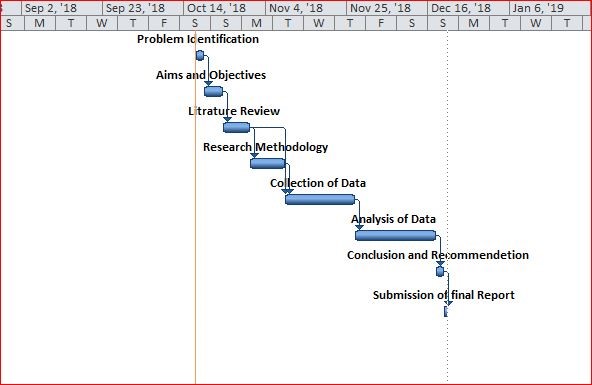Screen dimensions: 592x385
Task: Click the Nov 25, '18 timescale header
Action: [387, 8]
